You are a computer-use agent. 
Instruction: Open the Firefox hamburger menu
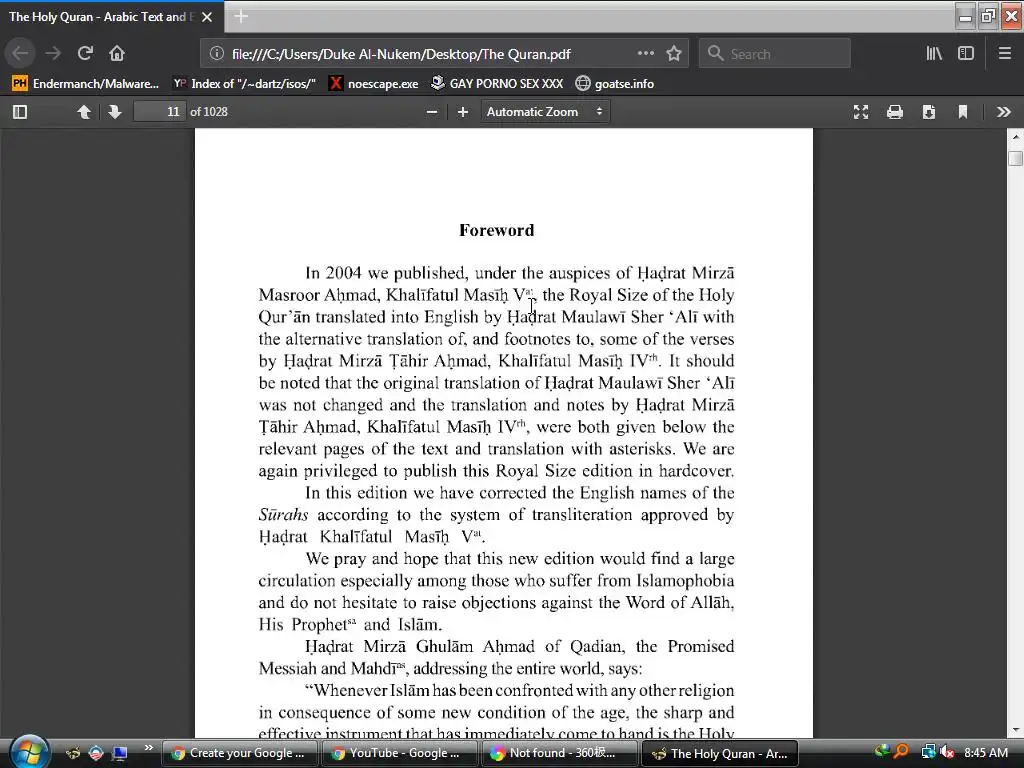(1004, 53)
